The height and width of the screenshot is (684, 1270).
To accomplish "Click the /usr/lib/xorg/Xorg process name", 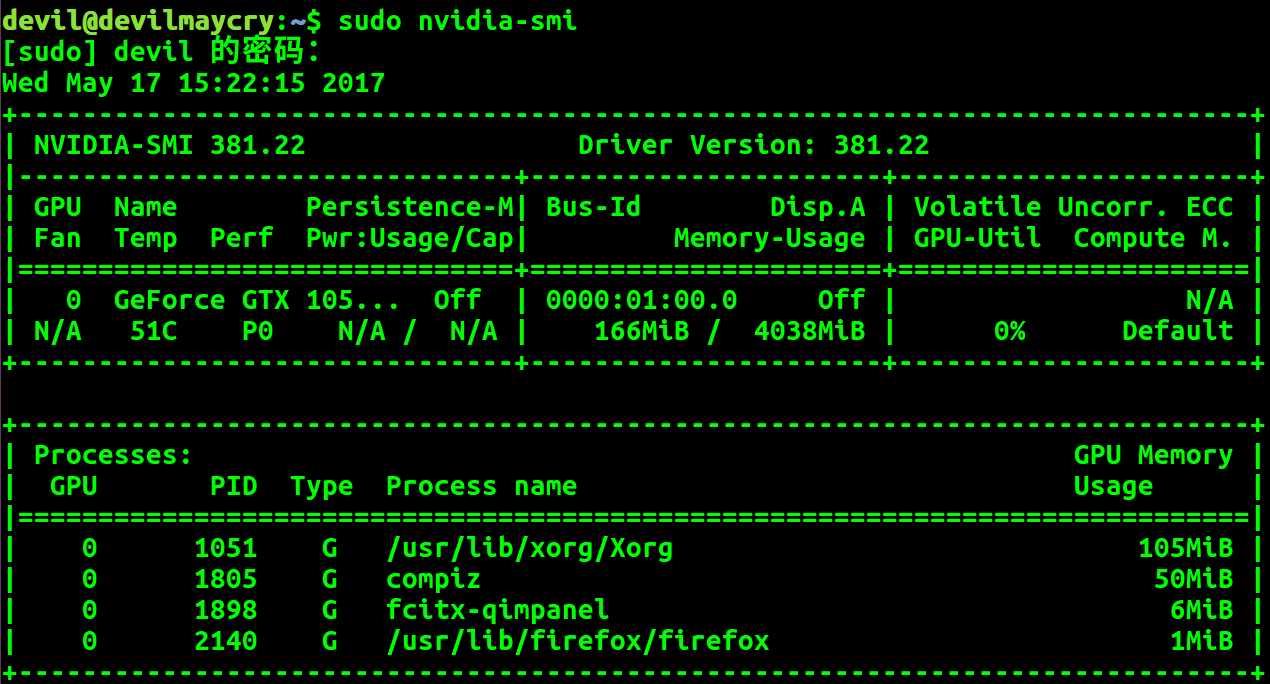I will tap(529, 549).
